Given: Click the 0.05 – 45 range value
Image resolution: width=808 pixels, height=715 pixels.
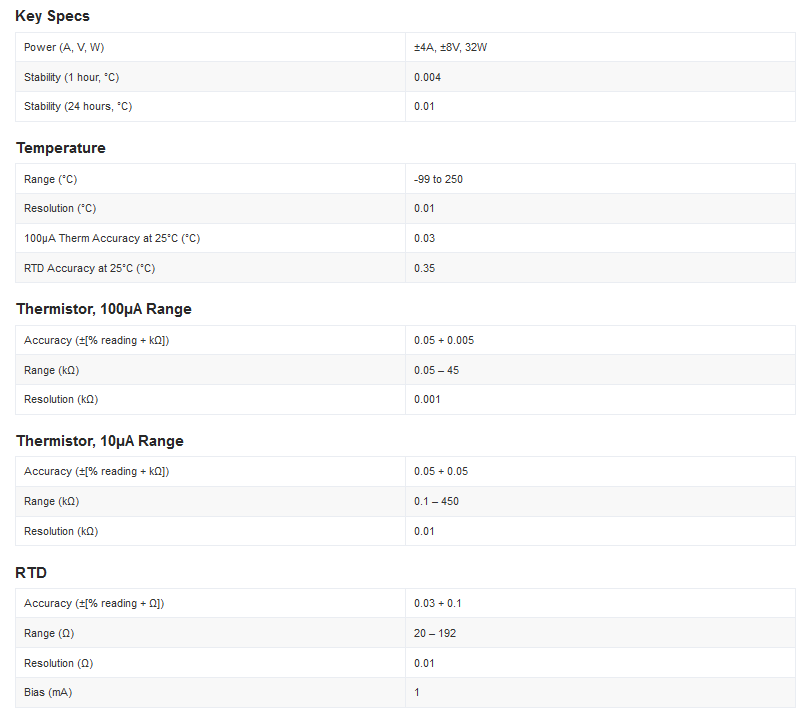Looking at the screenshot, I should click(x=436, y=370).
